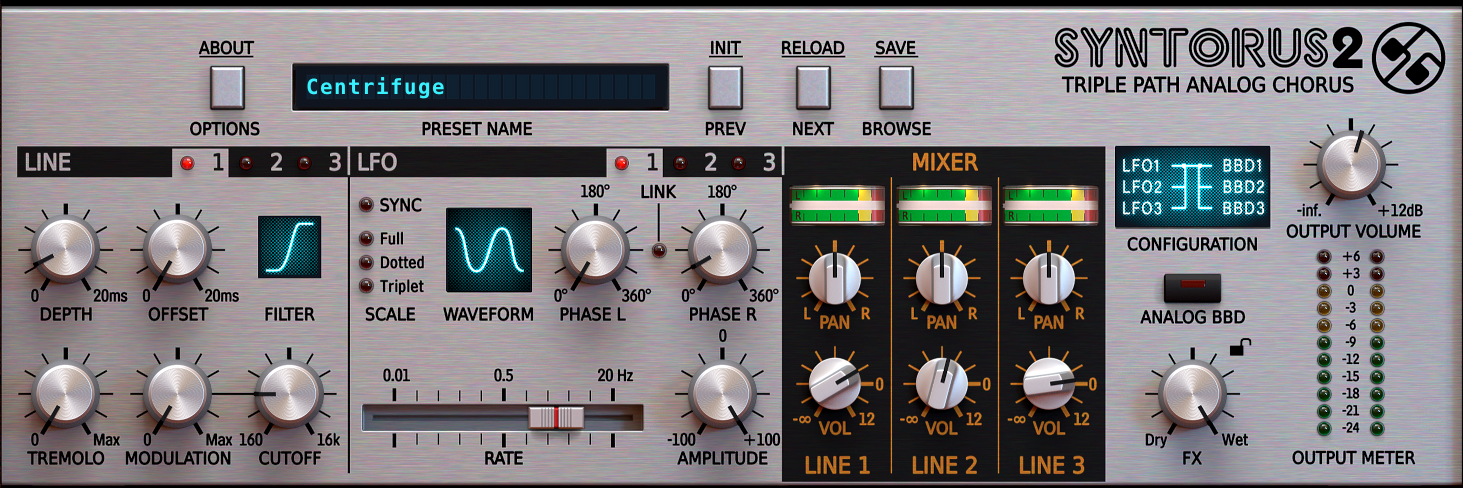1463x488 pixels.
Task: Select LINE tab 1
Action: click(x=201, y=162)
